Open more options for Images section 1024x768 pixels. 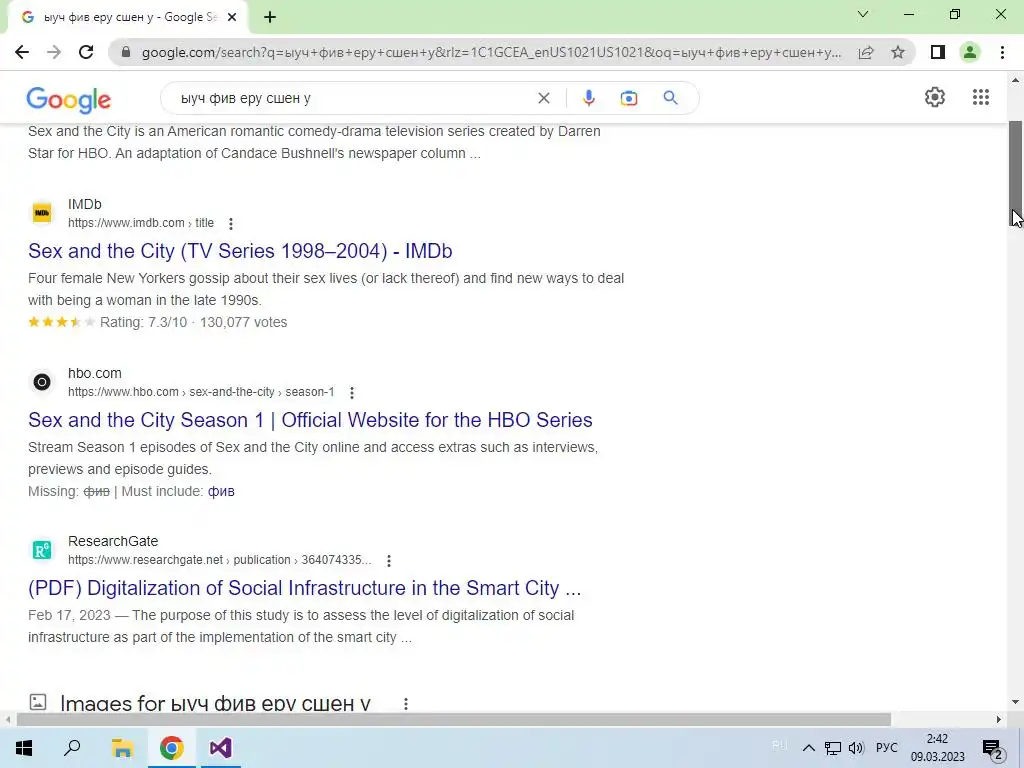click(x=406, y=703)
